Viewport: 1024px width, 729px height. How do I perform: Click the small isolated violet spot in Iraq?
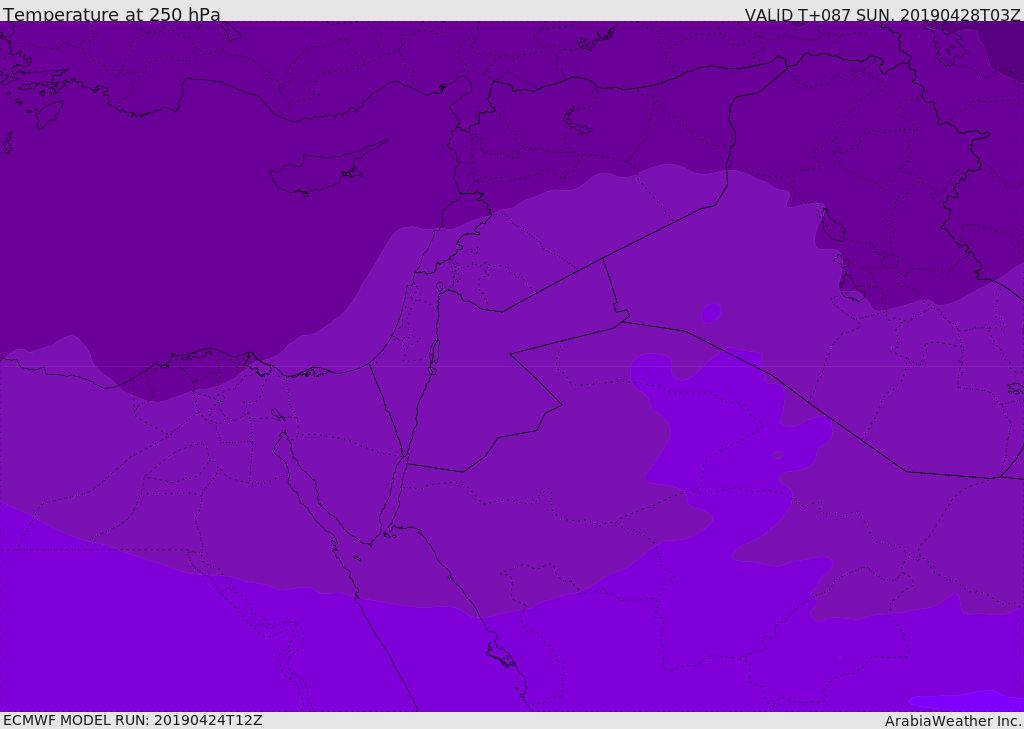point(711,313)
